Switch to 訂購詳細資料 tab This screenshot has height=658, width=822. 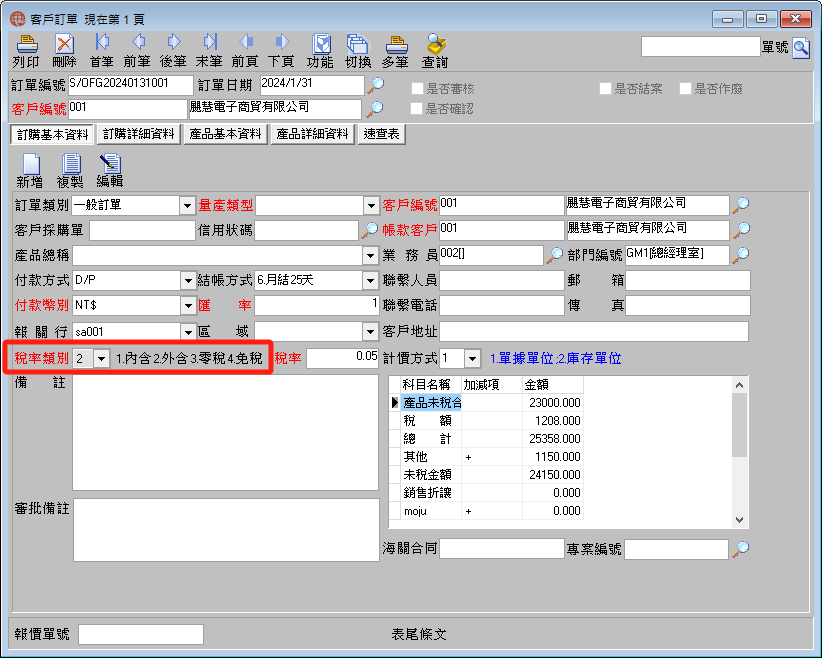coord(139,134)
